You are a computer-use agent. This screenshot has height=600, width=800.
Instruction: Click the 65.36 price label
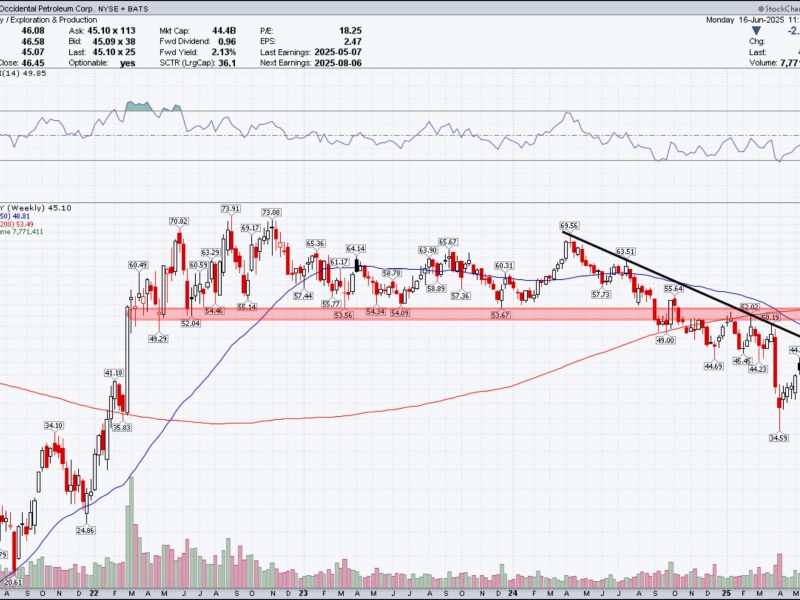pyautogui.click(x=315, y=243)
